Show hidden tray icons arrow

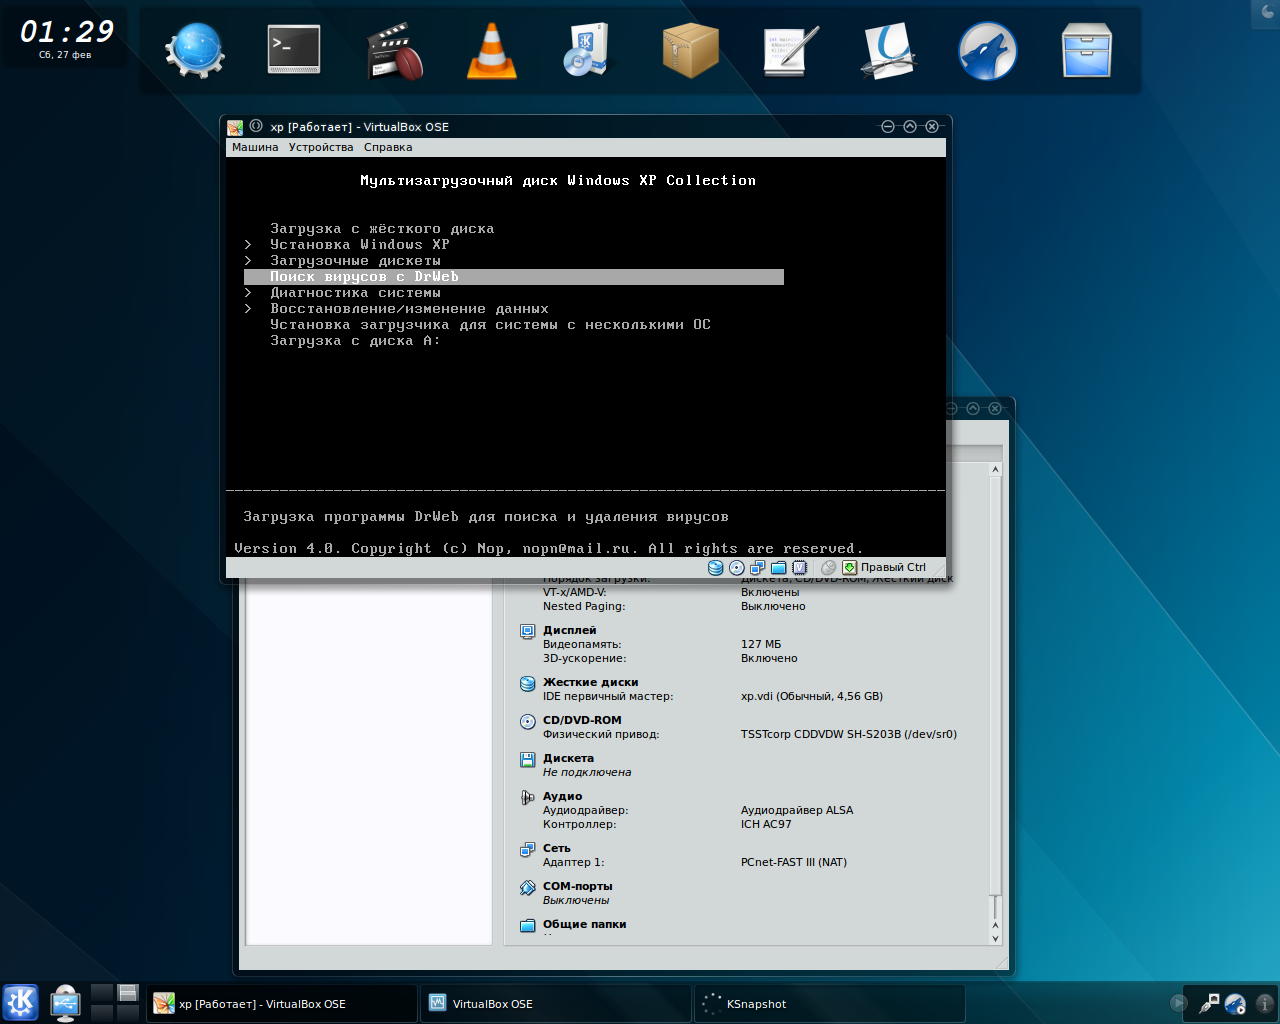(1179, 1003)
